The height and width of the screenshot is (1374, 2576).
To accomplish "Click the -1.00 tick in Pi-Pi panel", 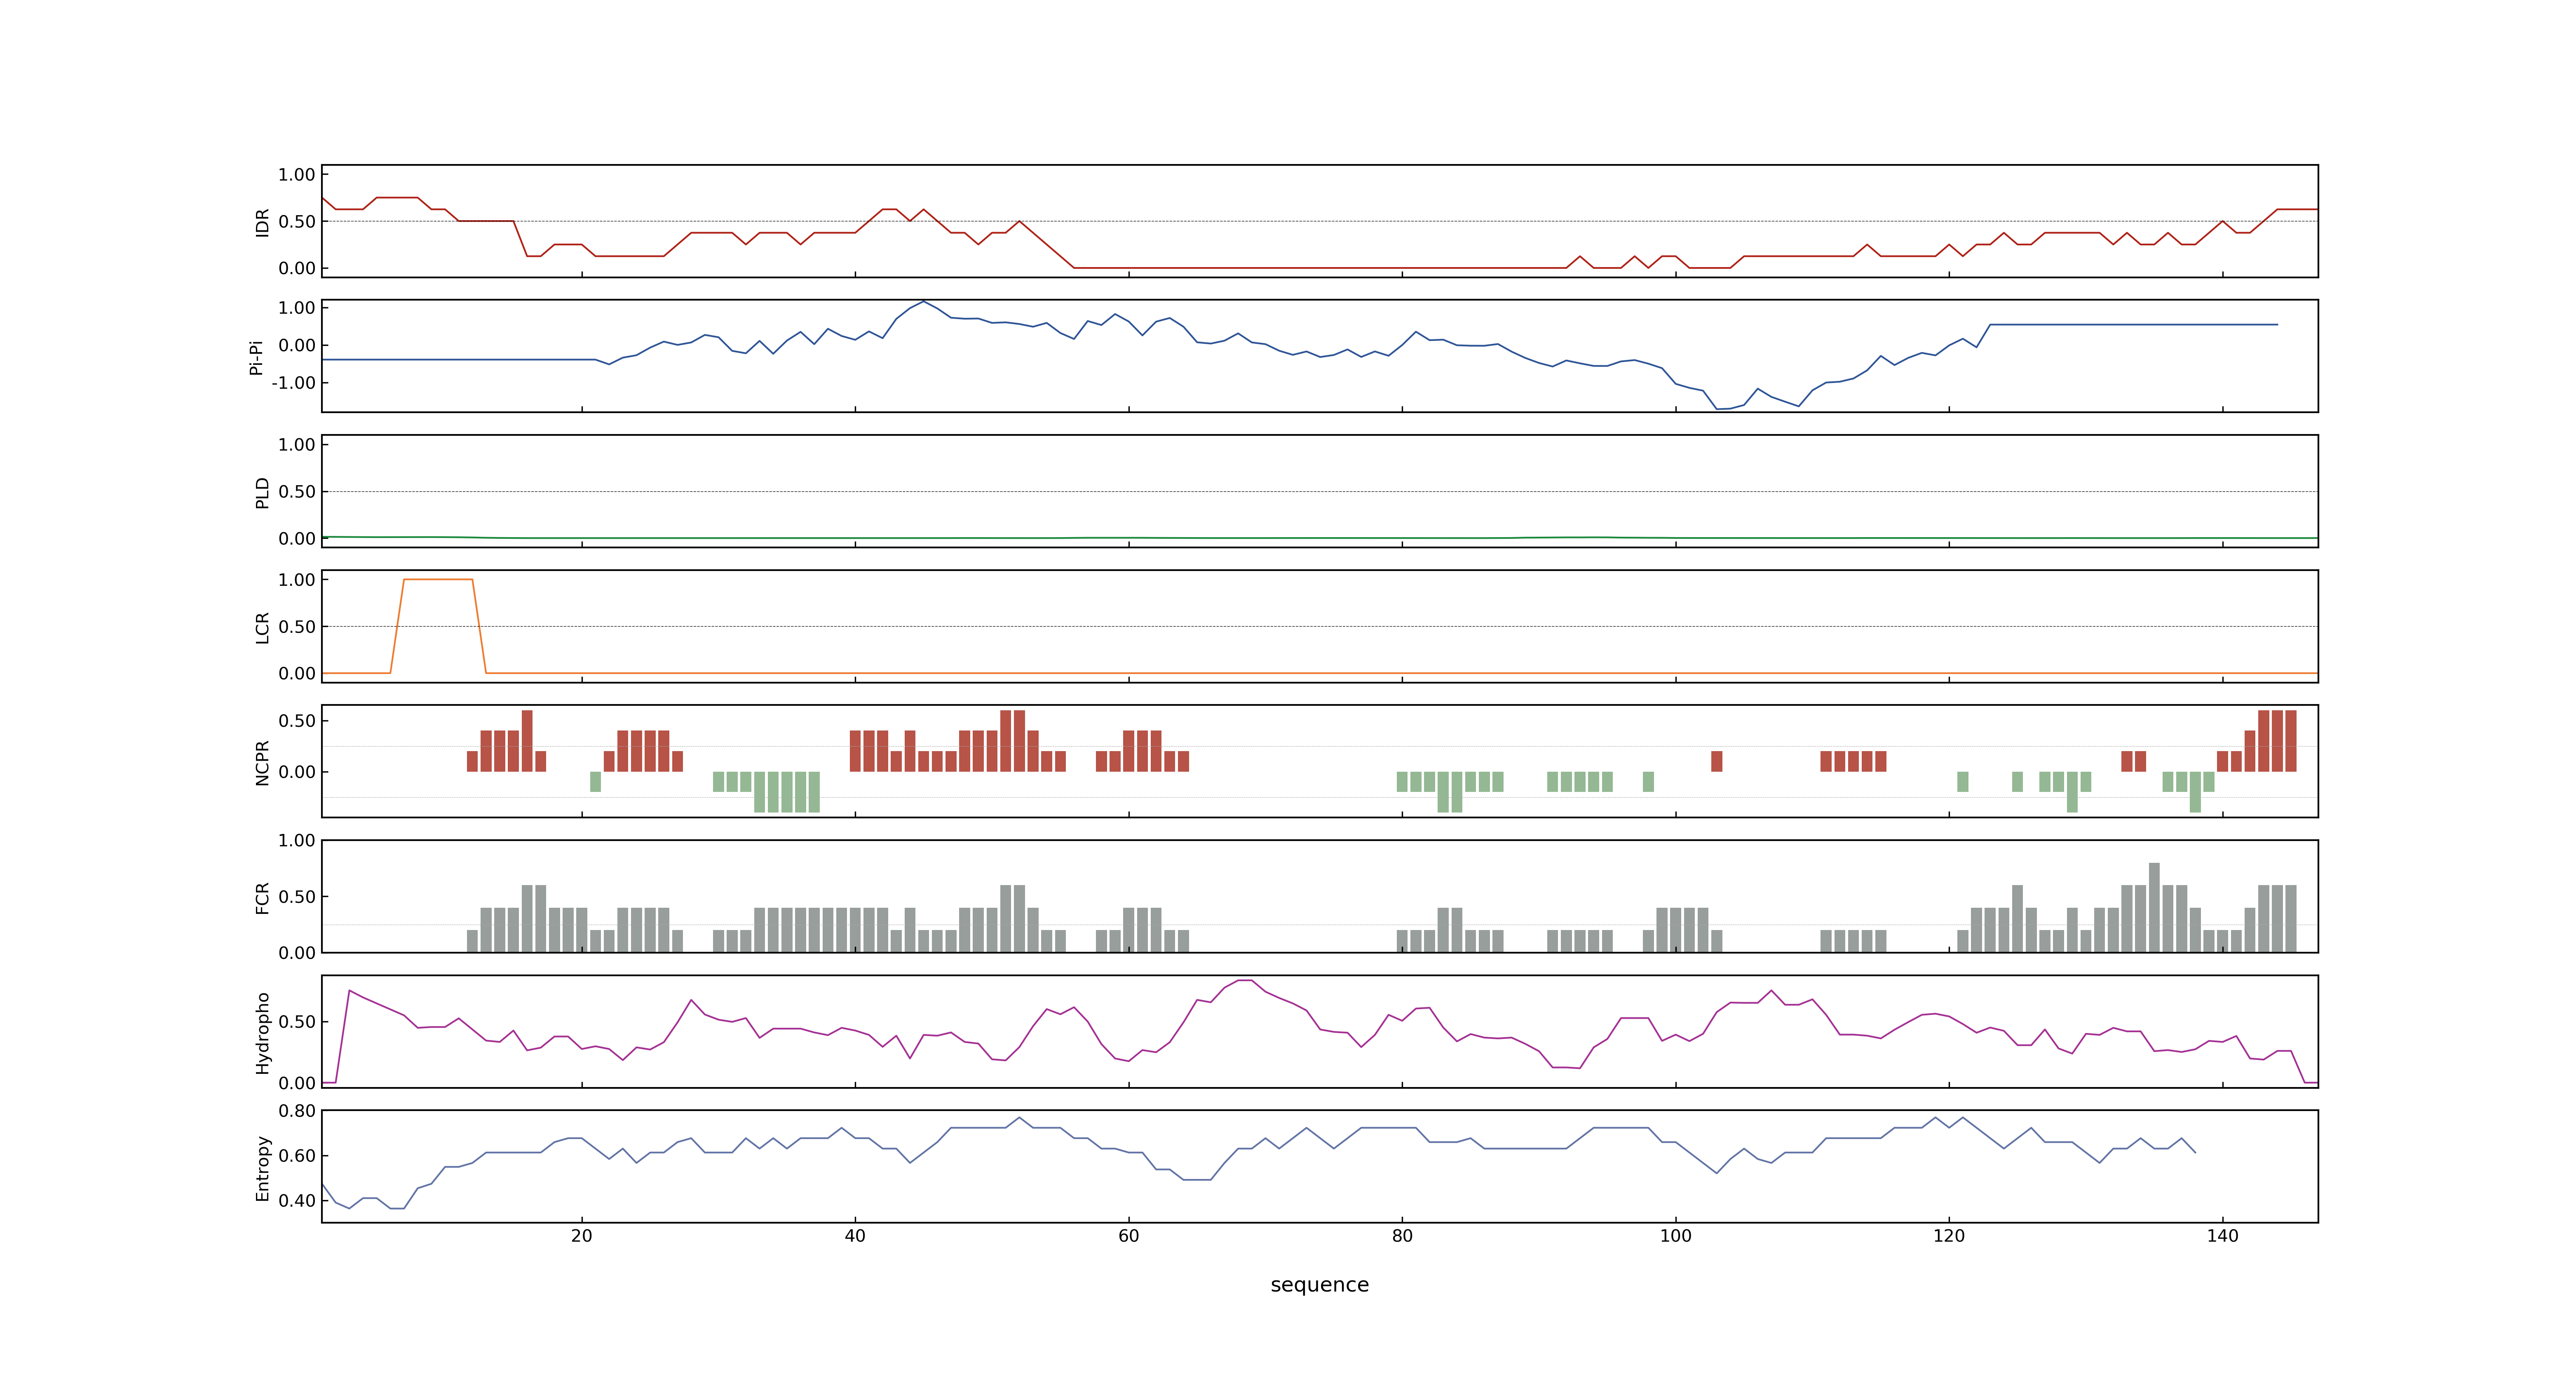I will [294, 383].
